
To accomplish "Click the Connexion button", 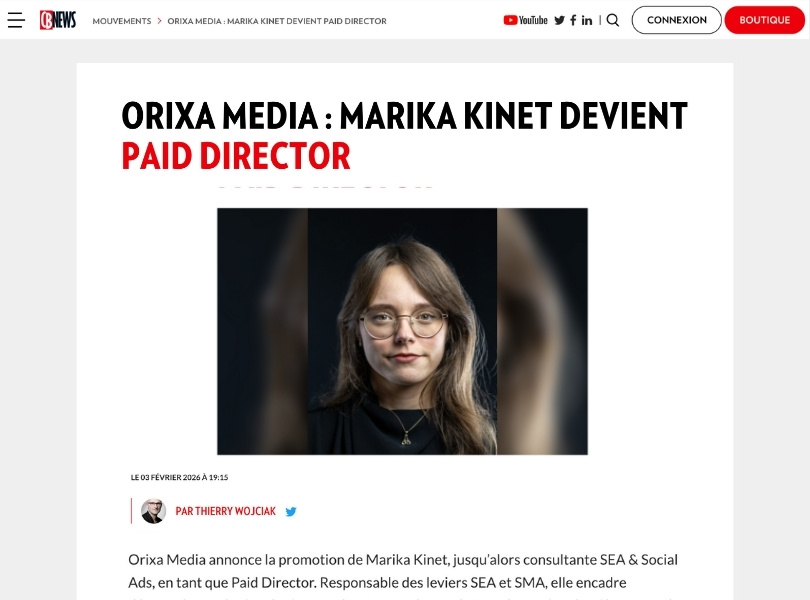I will 677,20.
